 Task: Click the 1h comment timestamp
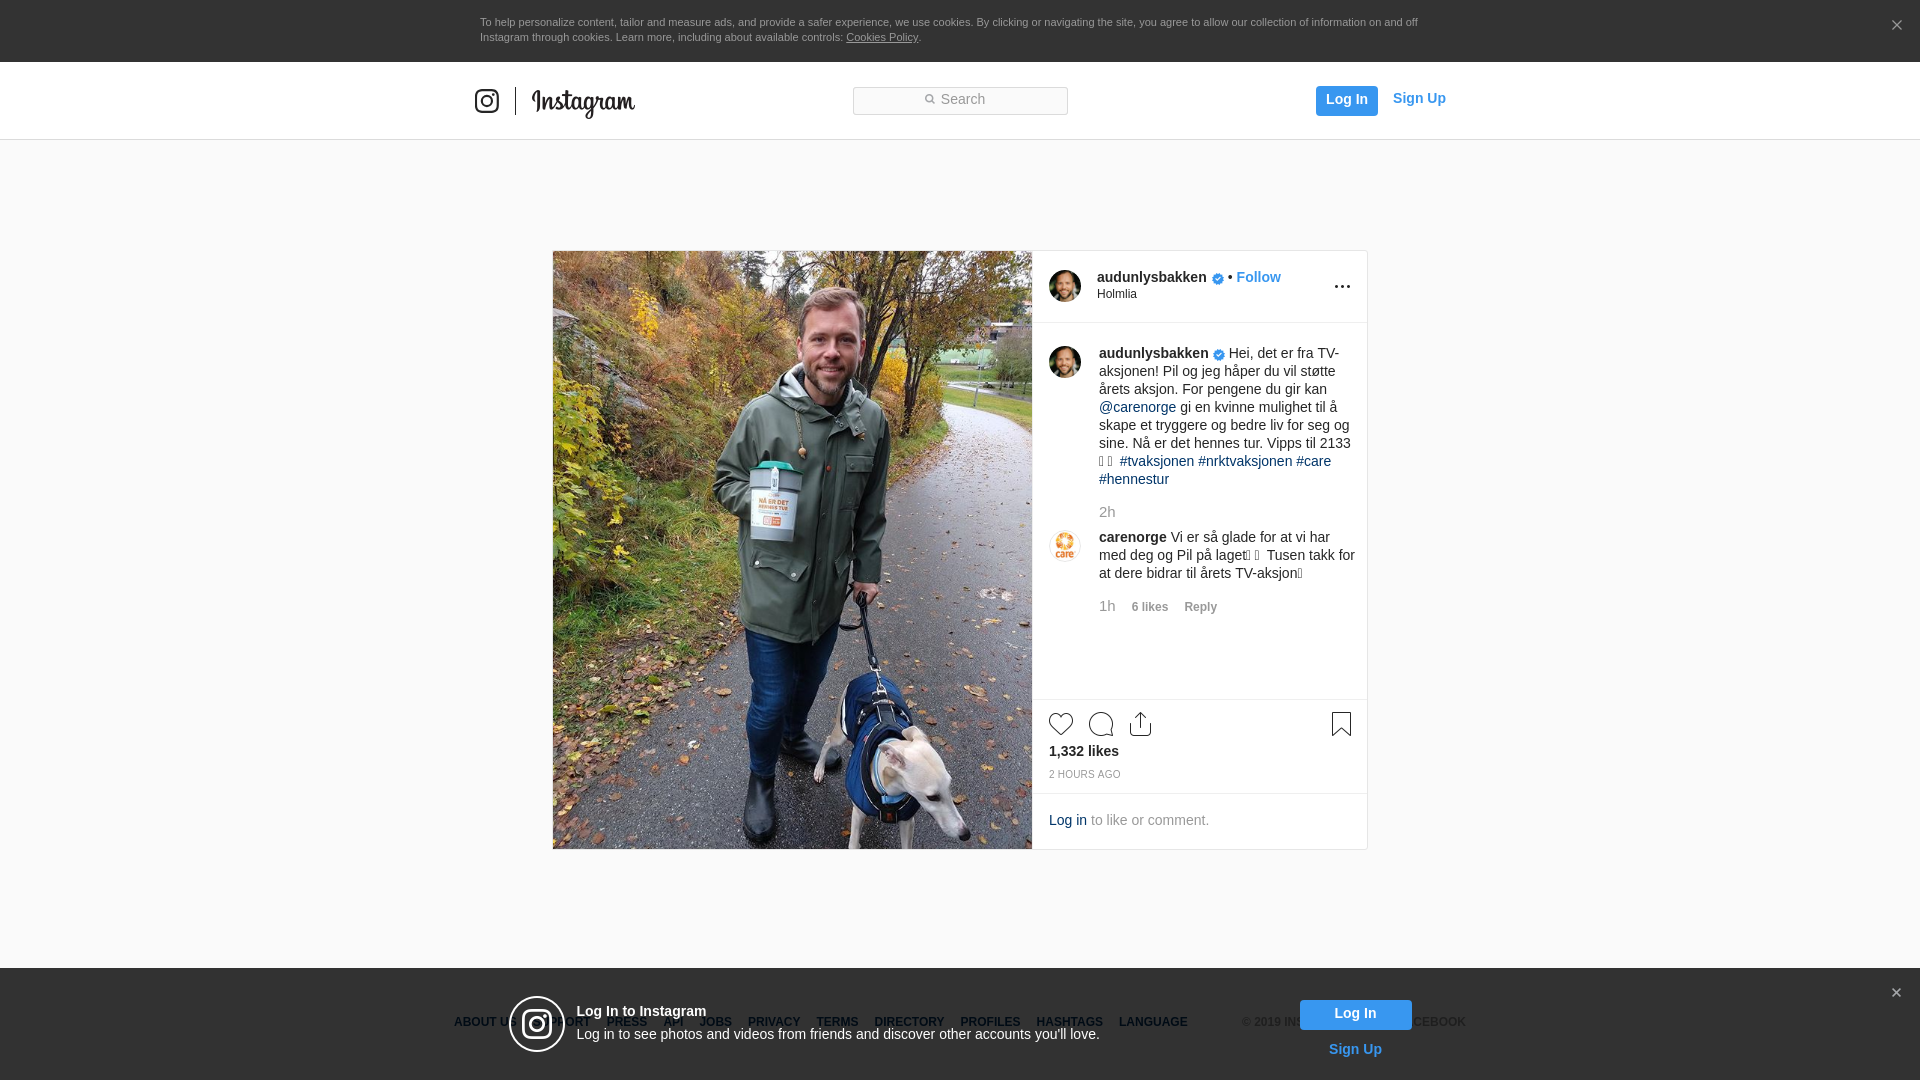click(1107, 606)
